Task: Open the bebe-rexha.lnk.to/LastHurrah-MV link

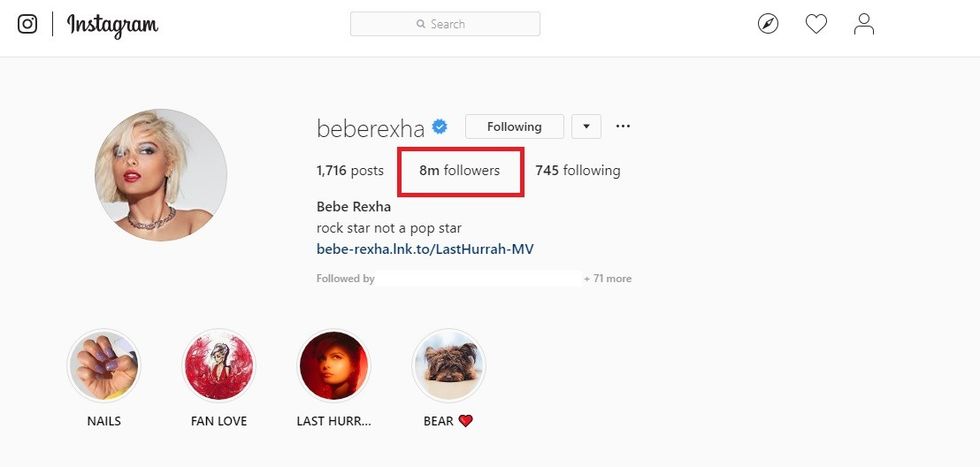Action: click(425, 249)
